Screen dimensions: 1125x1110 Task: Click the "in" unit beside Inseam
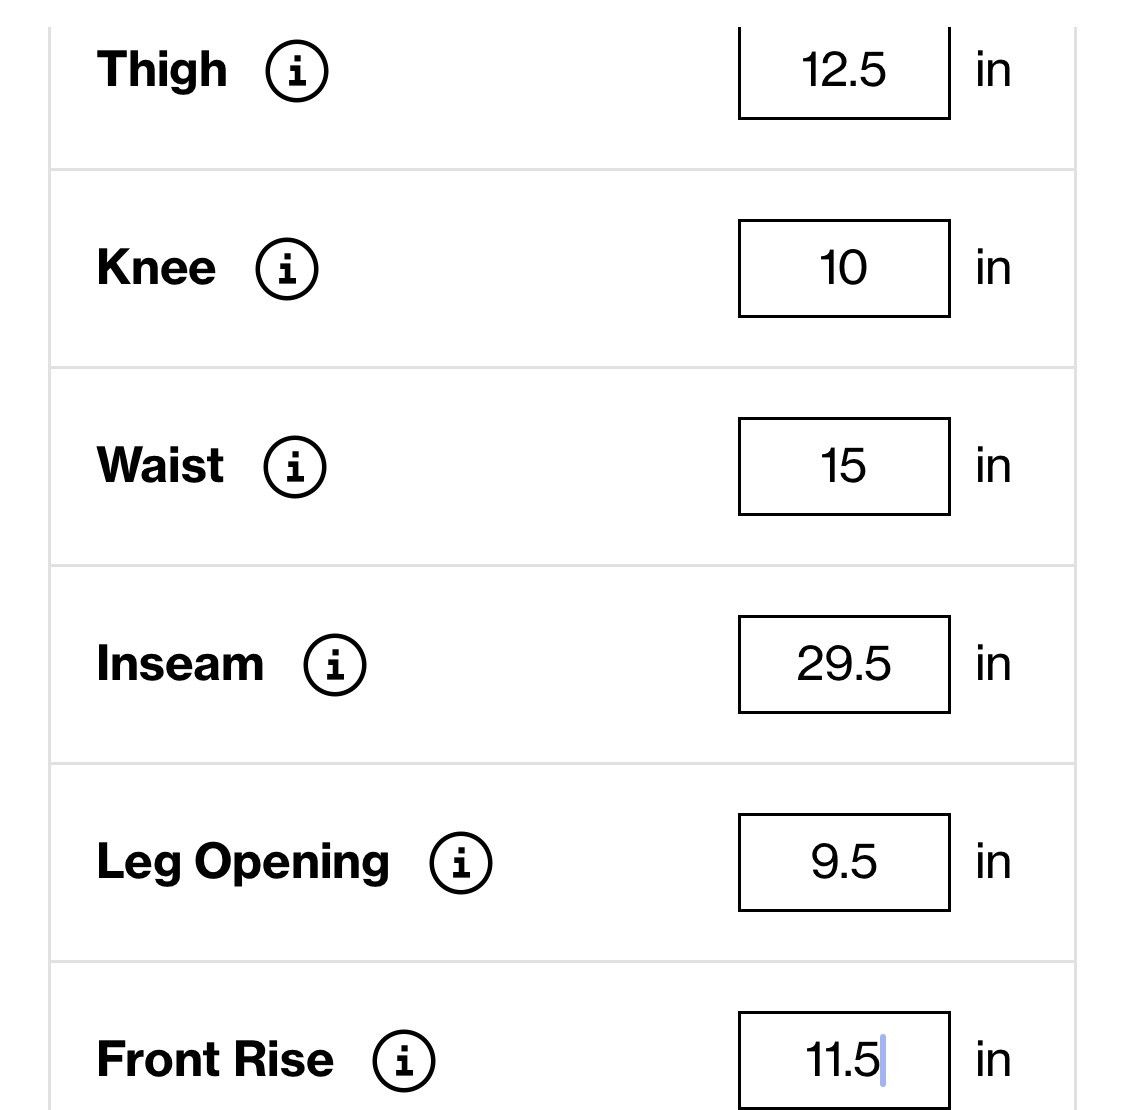click(x=994, y=664)
